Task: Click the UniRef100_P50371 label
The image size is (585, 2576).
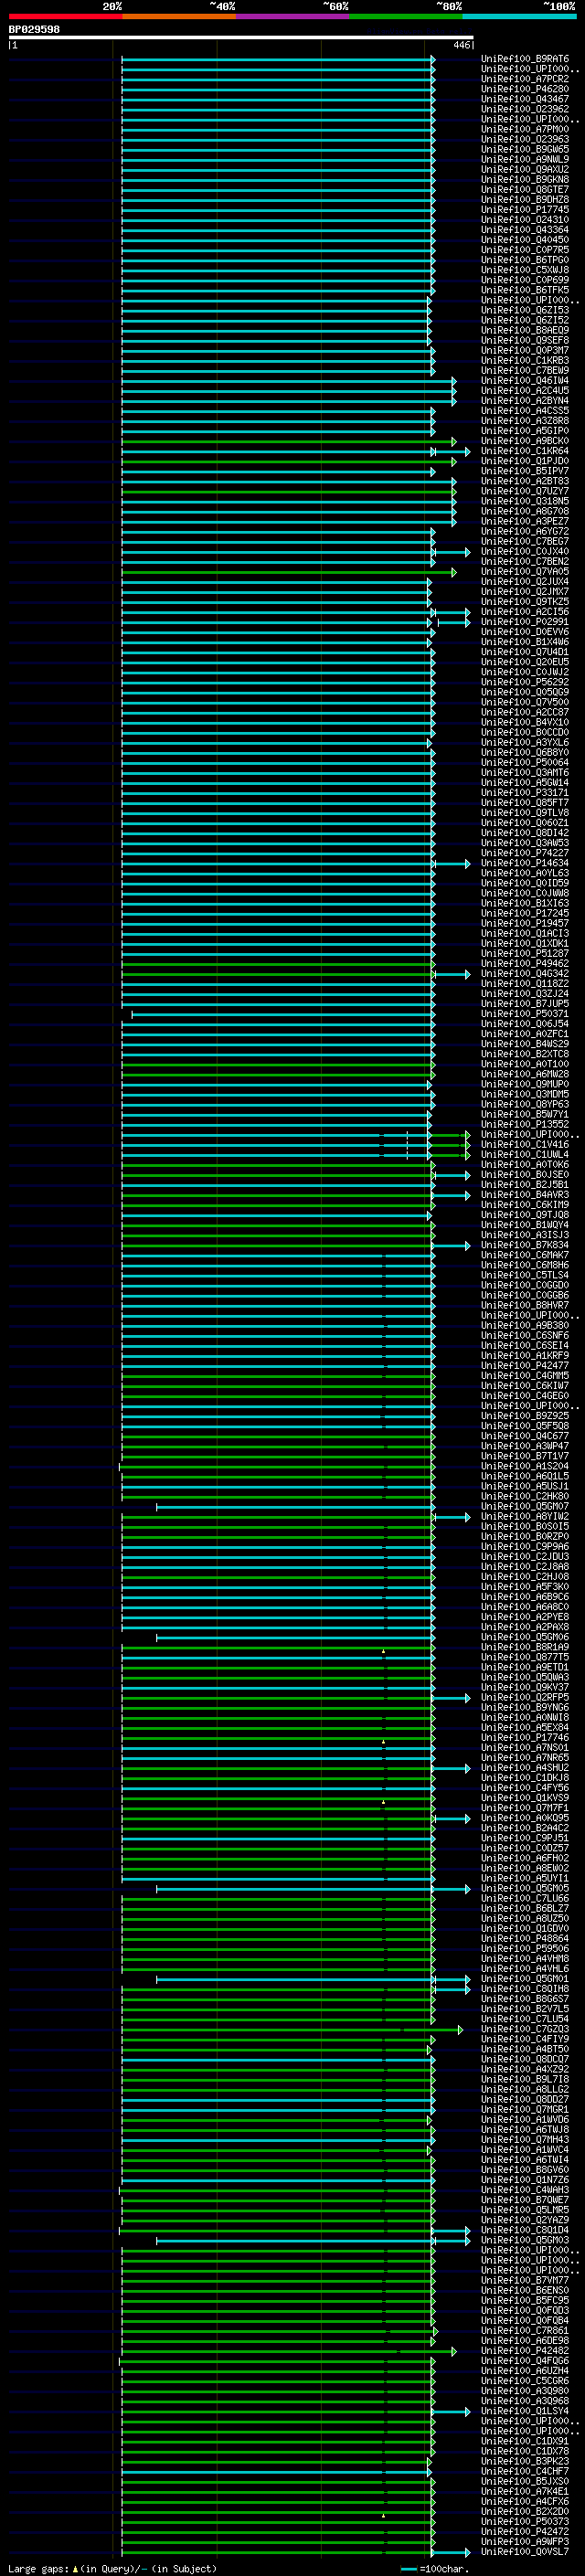Action: click(525, 1014)
